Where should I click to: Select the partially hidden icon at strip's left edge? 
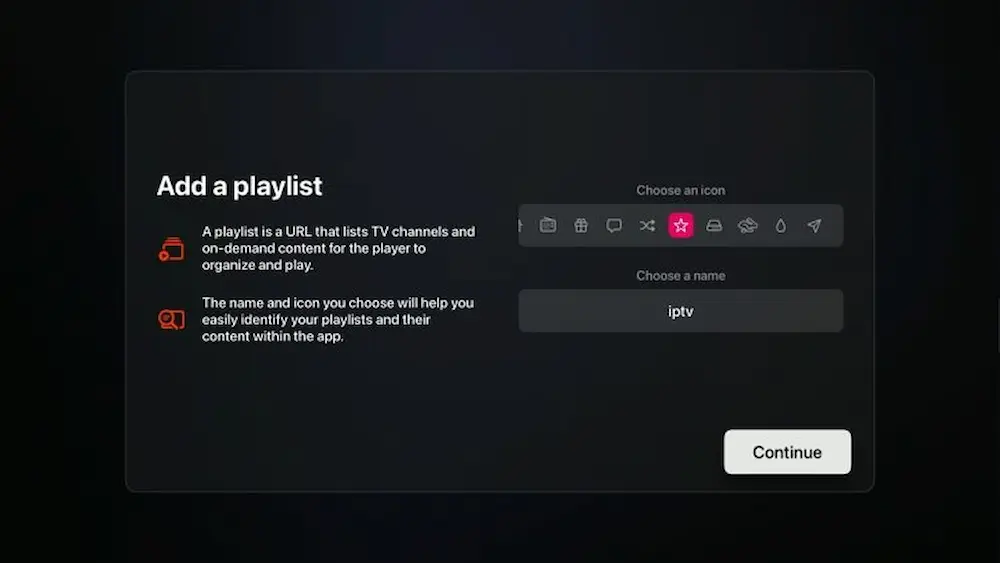pos(521,226)
